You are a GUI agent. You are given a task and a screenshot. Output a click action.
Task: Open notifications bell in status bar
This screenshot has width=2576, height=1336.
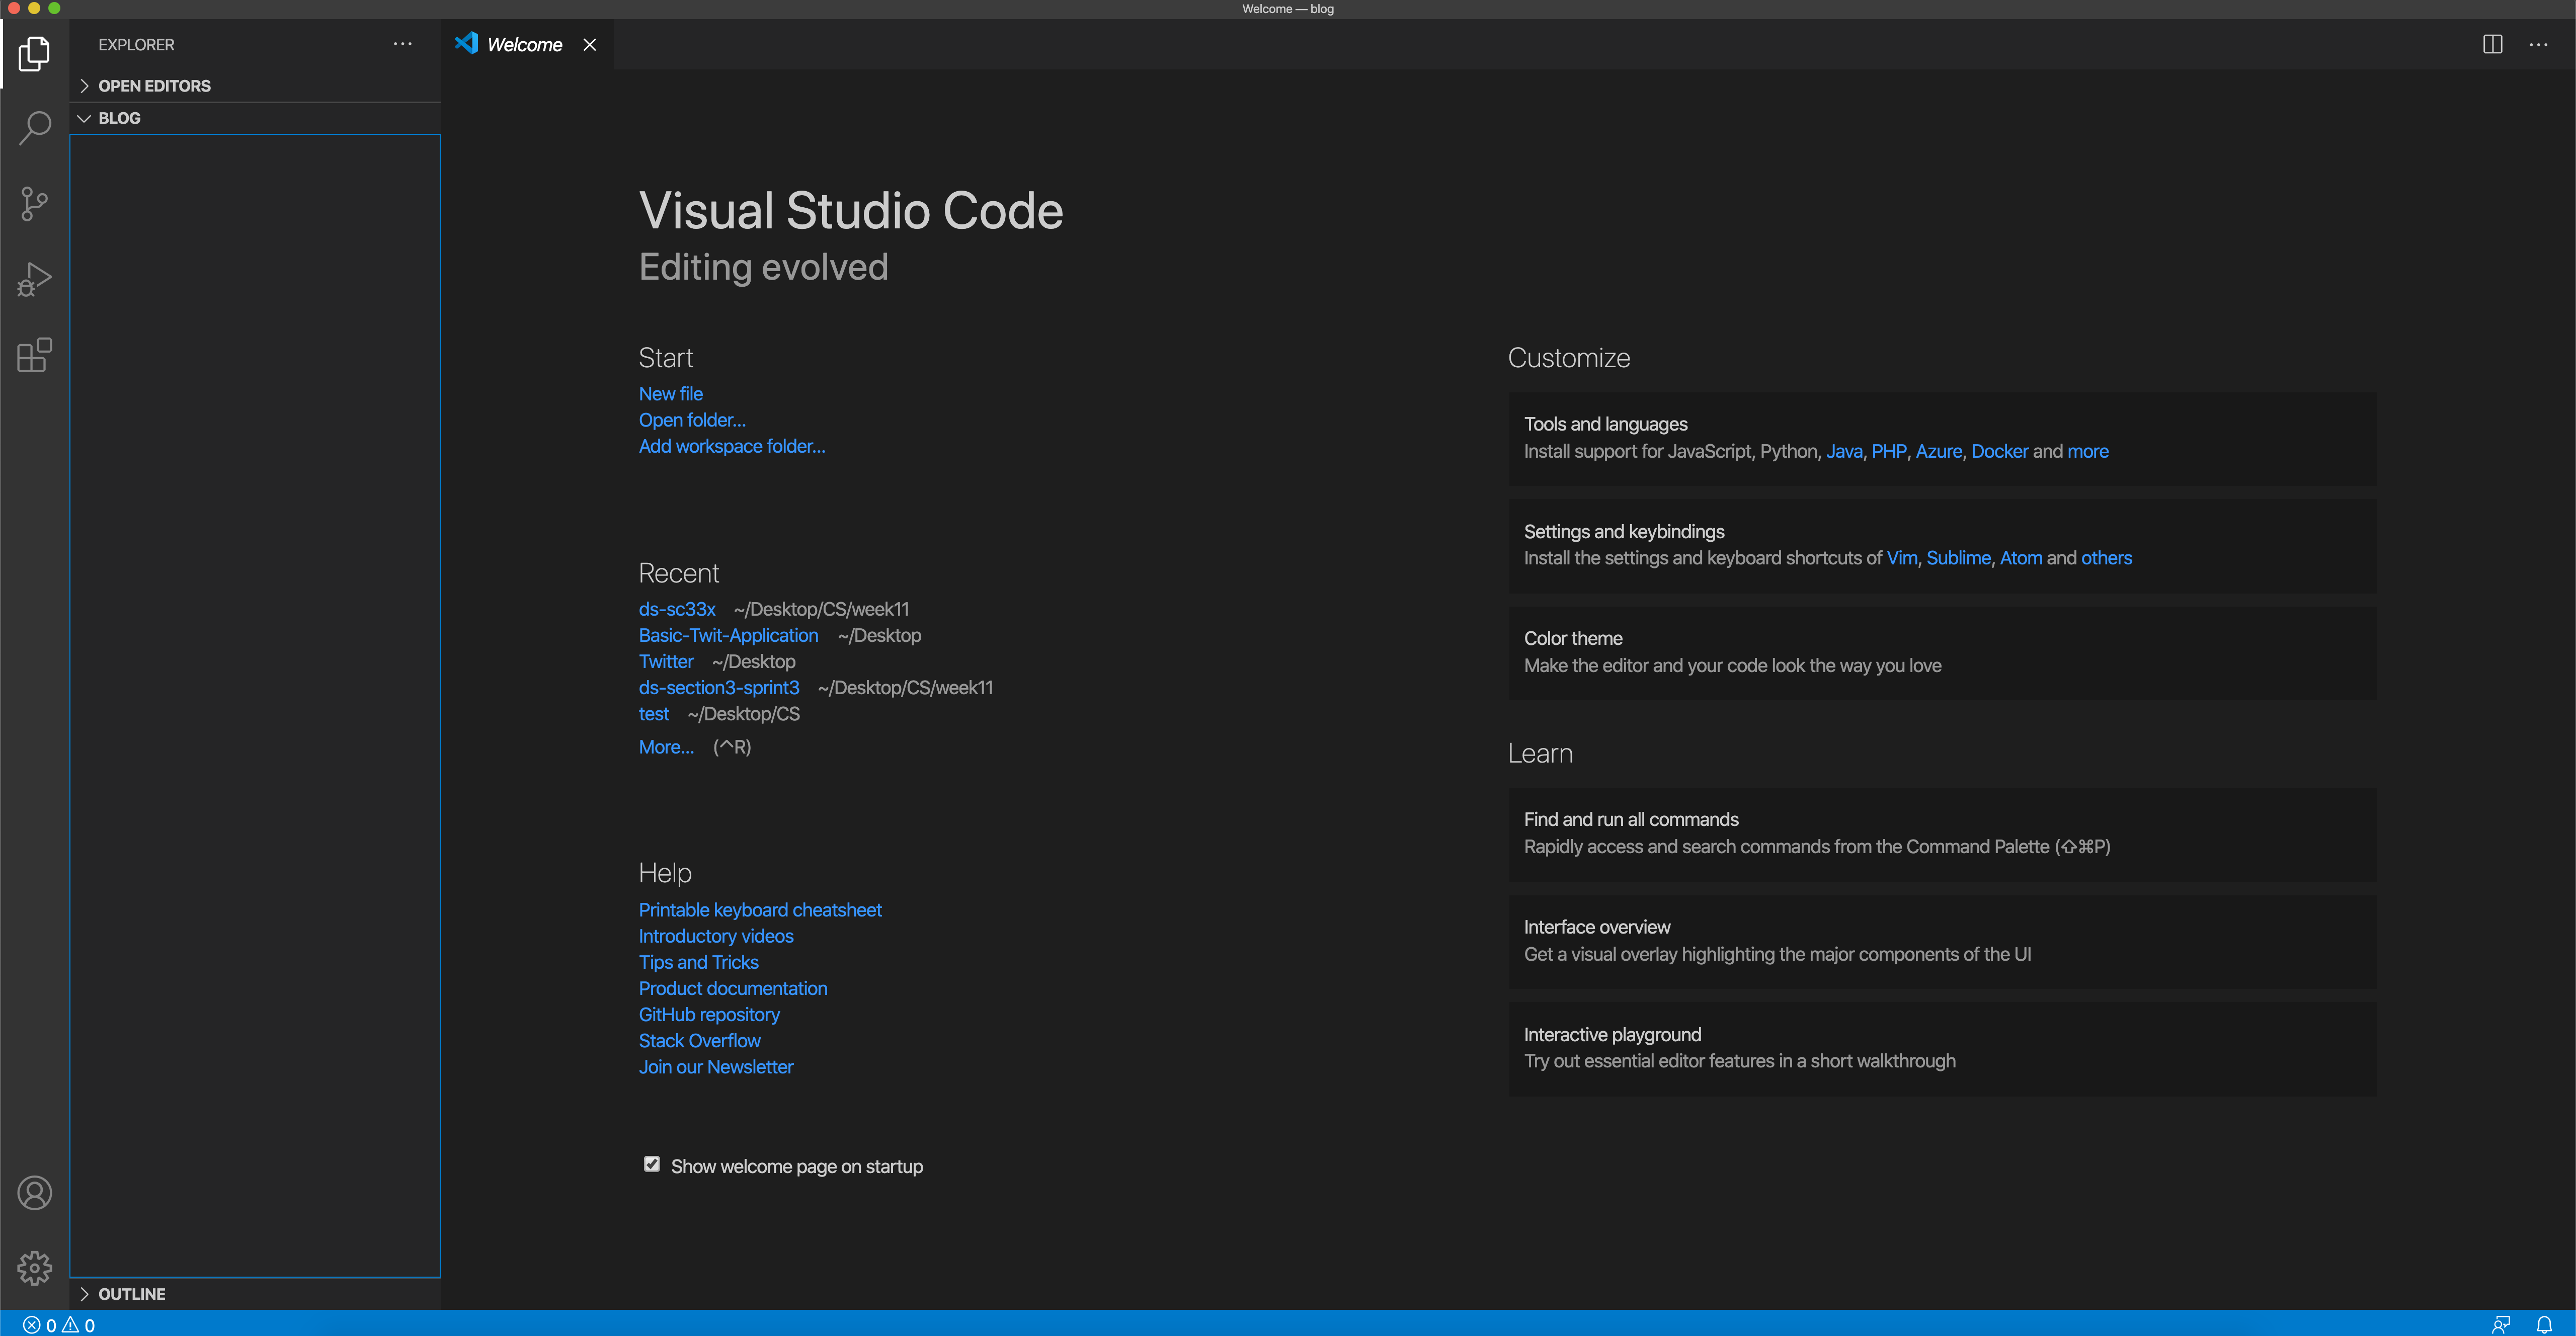(x=2545, y=1325)
